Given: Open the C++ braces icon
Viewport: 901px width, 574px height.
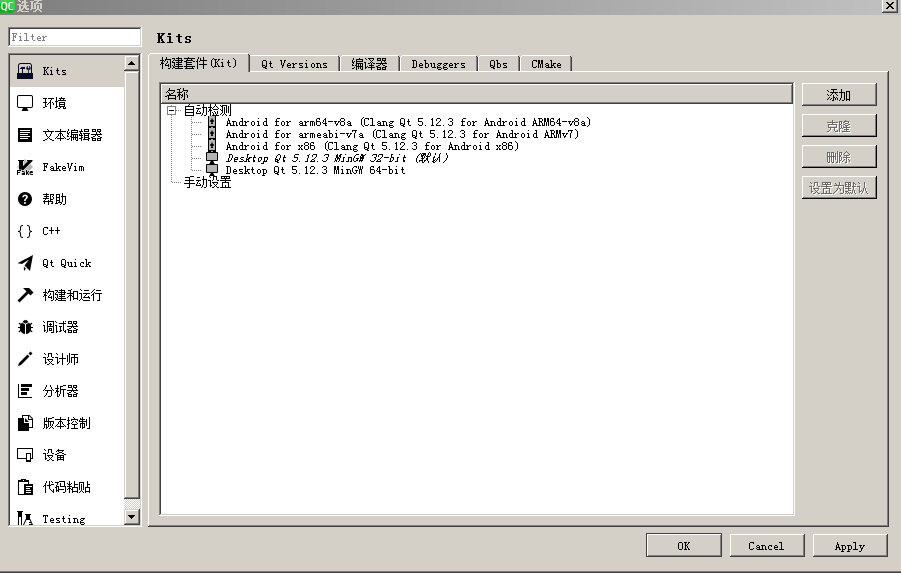Looking at the screenshot, I should pyautogui.click(x=25, y=231).
